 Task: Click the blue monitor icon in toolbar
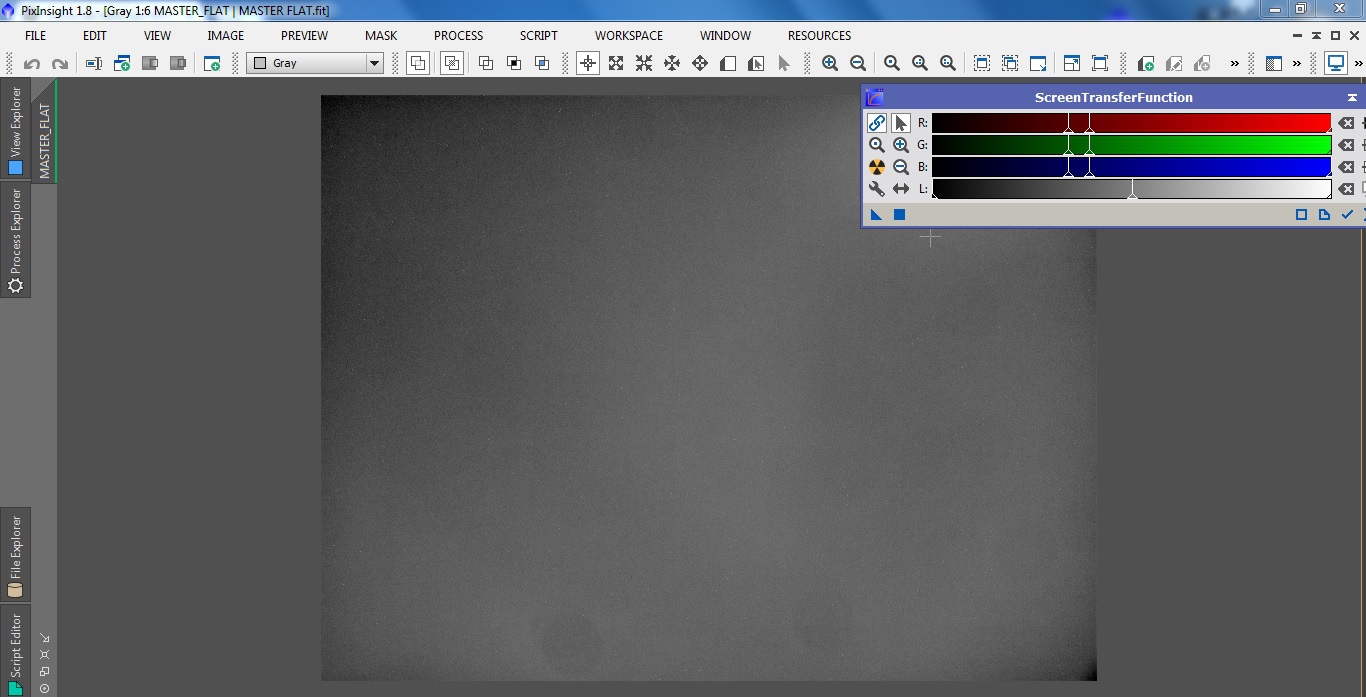coord(1336,63)
